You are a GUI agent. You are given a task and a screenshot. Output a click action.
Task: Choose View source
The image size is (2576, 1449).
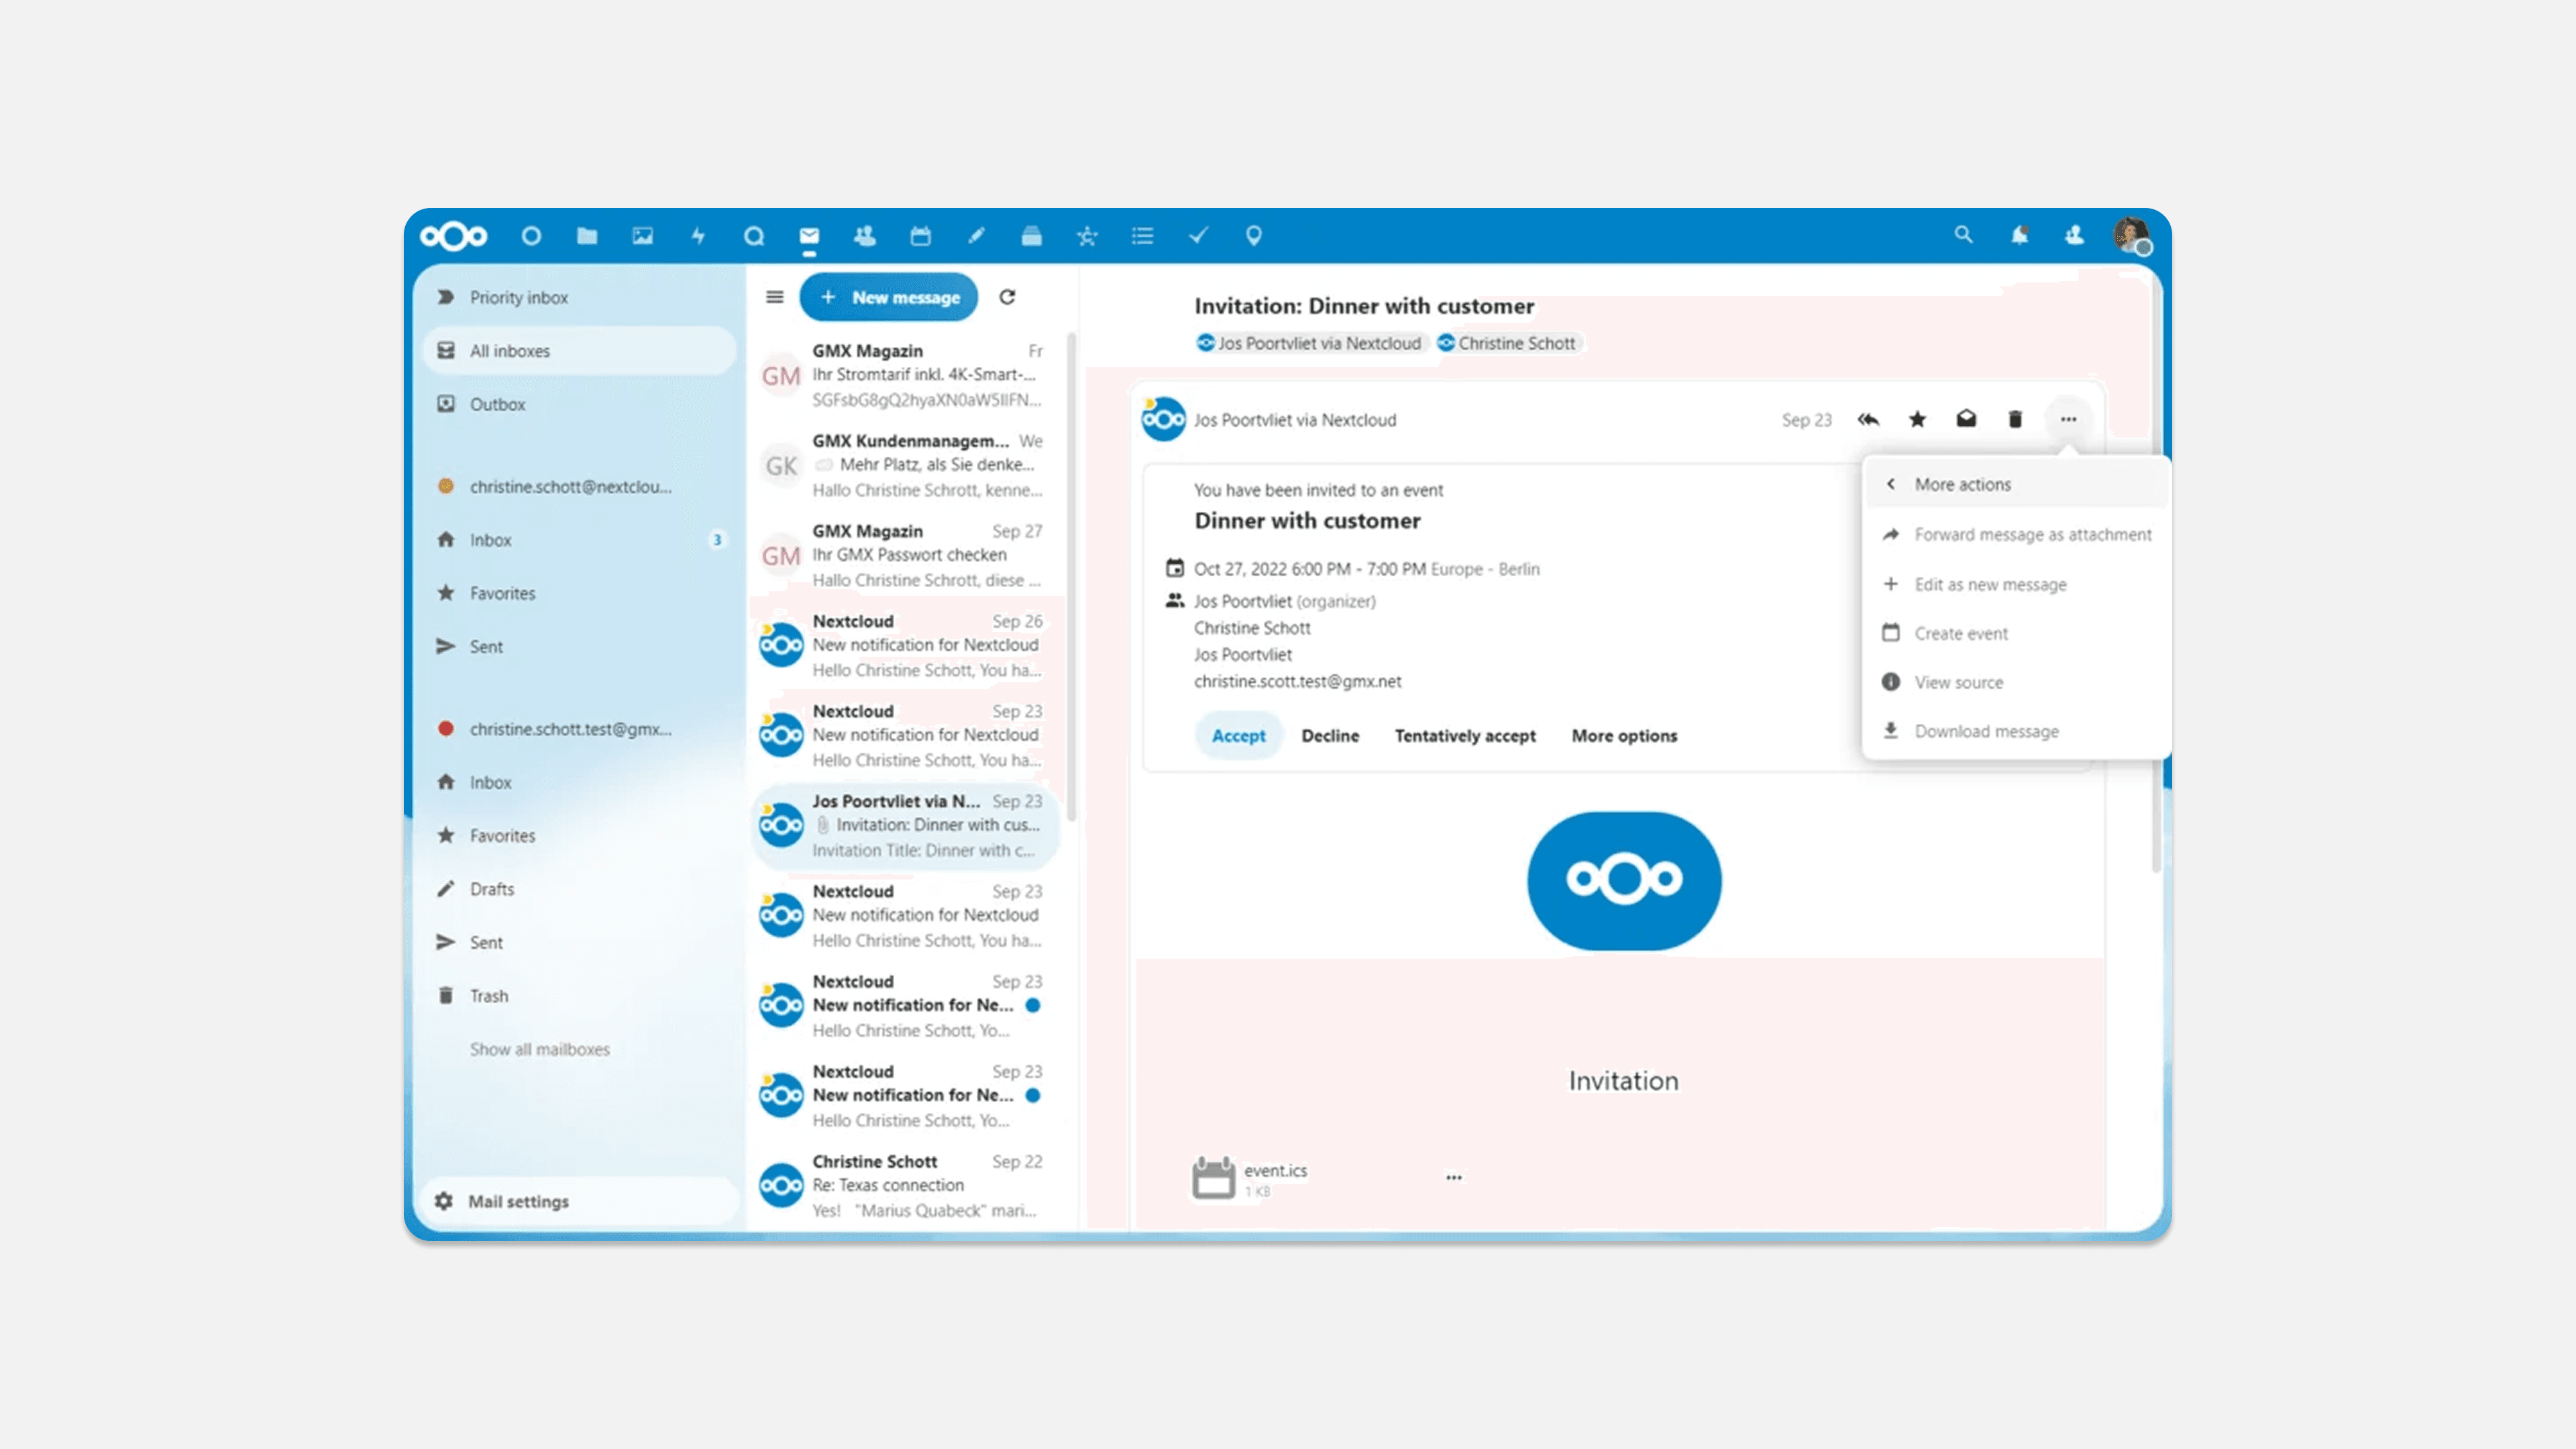(x=2017, y=682)
